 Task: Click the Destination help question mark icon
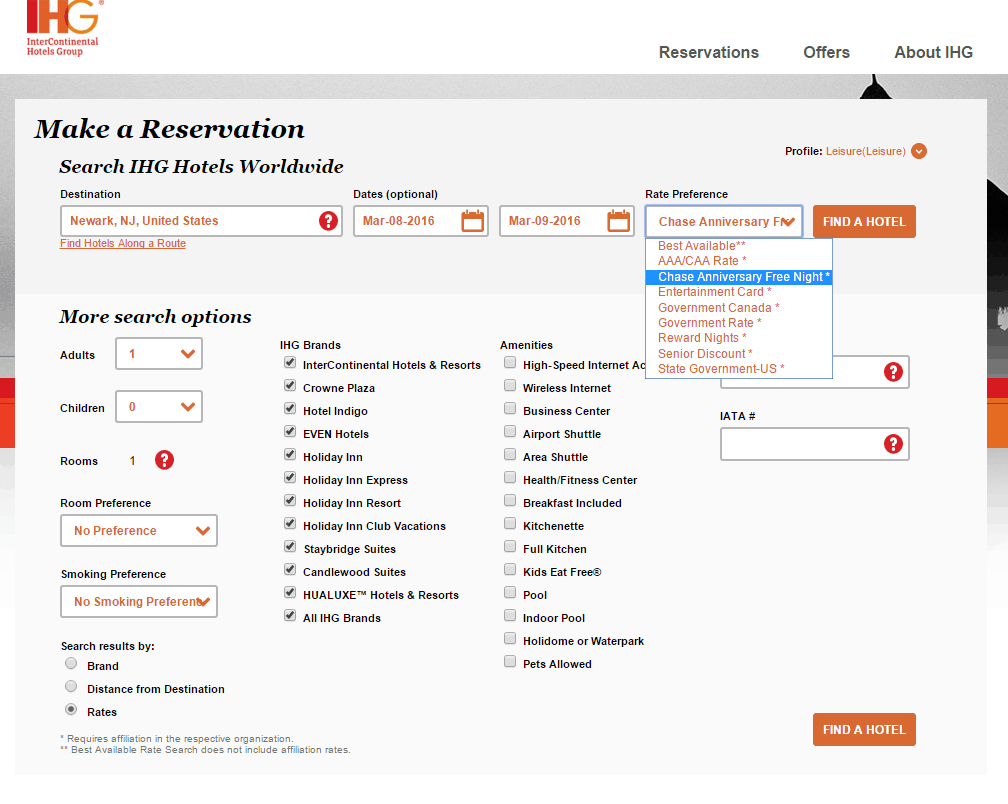(328, 221)
